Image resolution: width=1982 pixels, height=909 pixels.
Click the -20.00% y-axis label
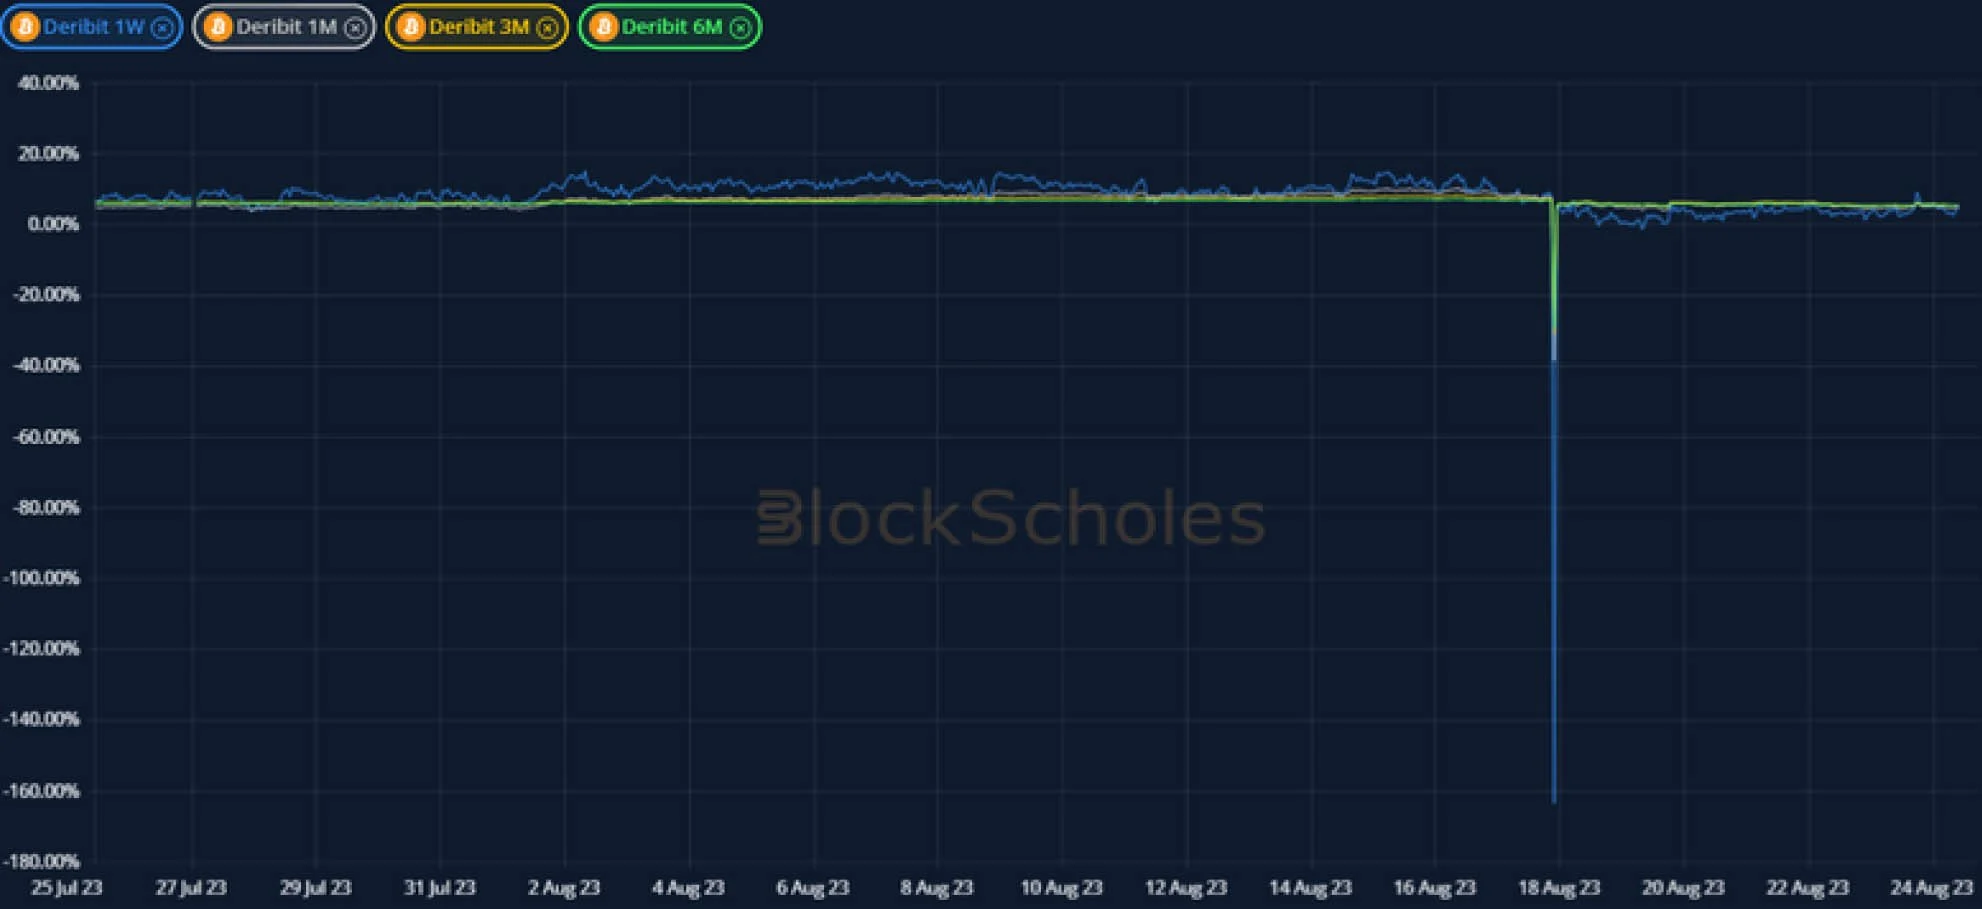tap(46, 295)
